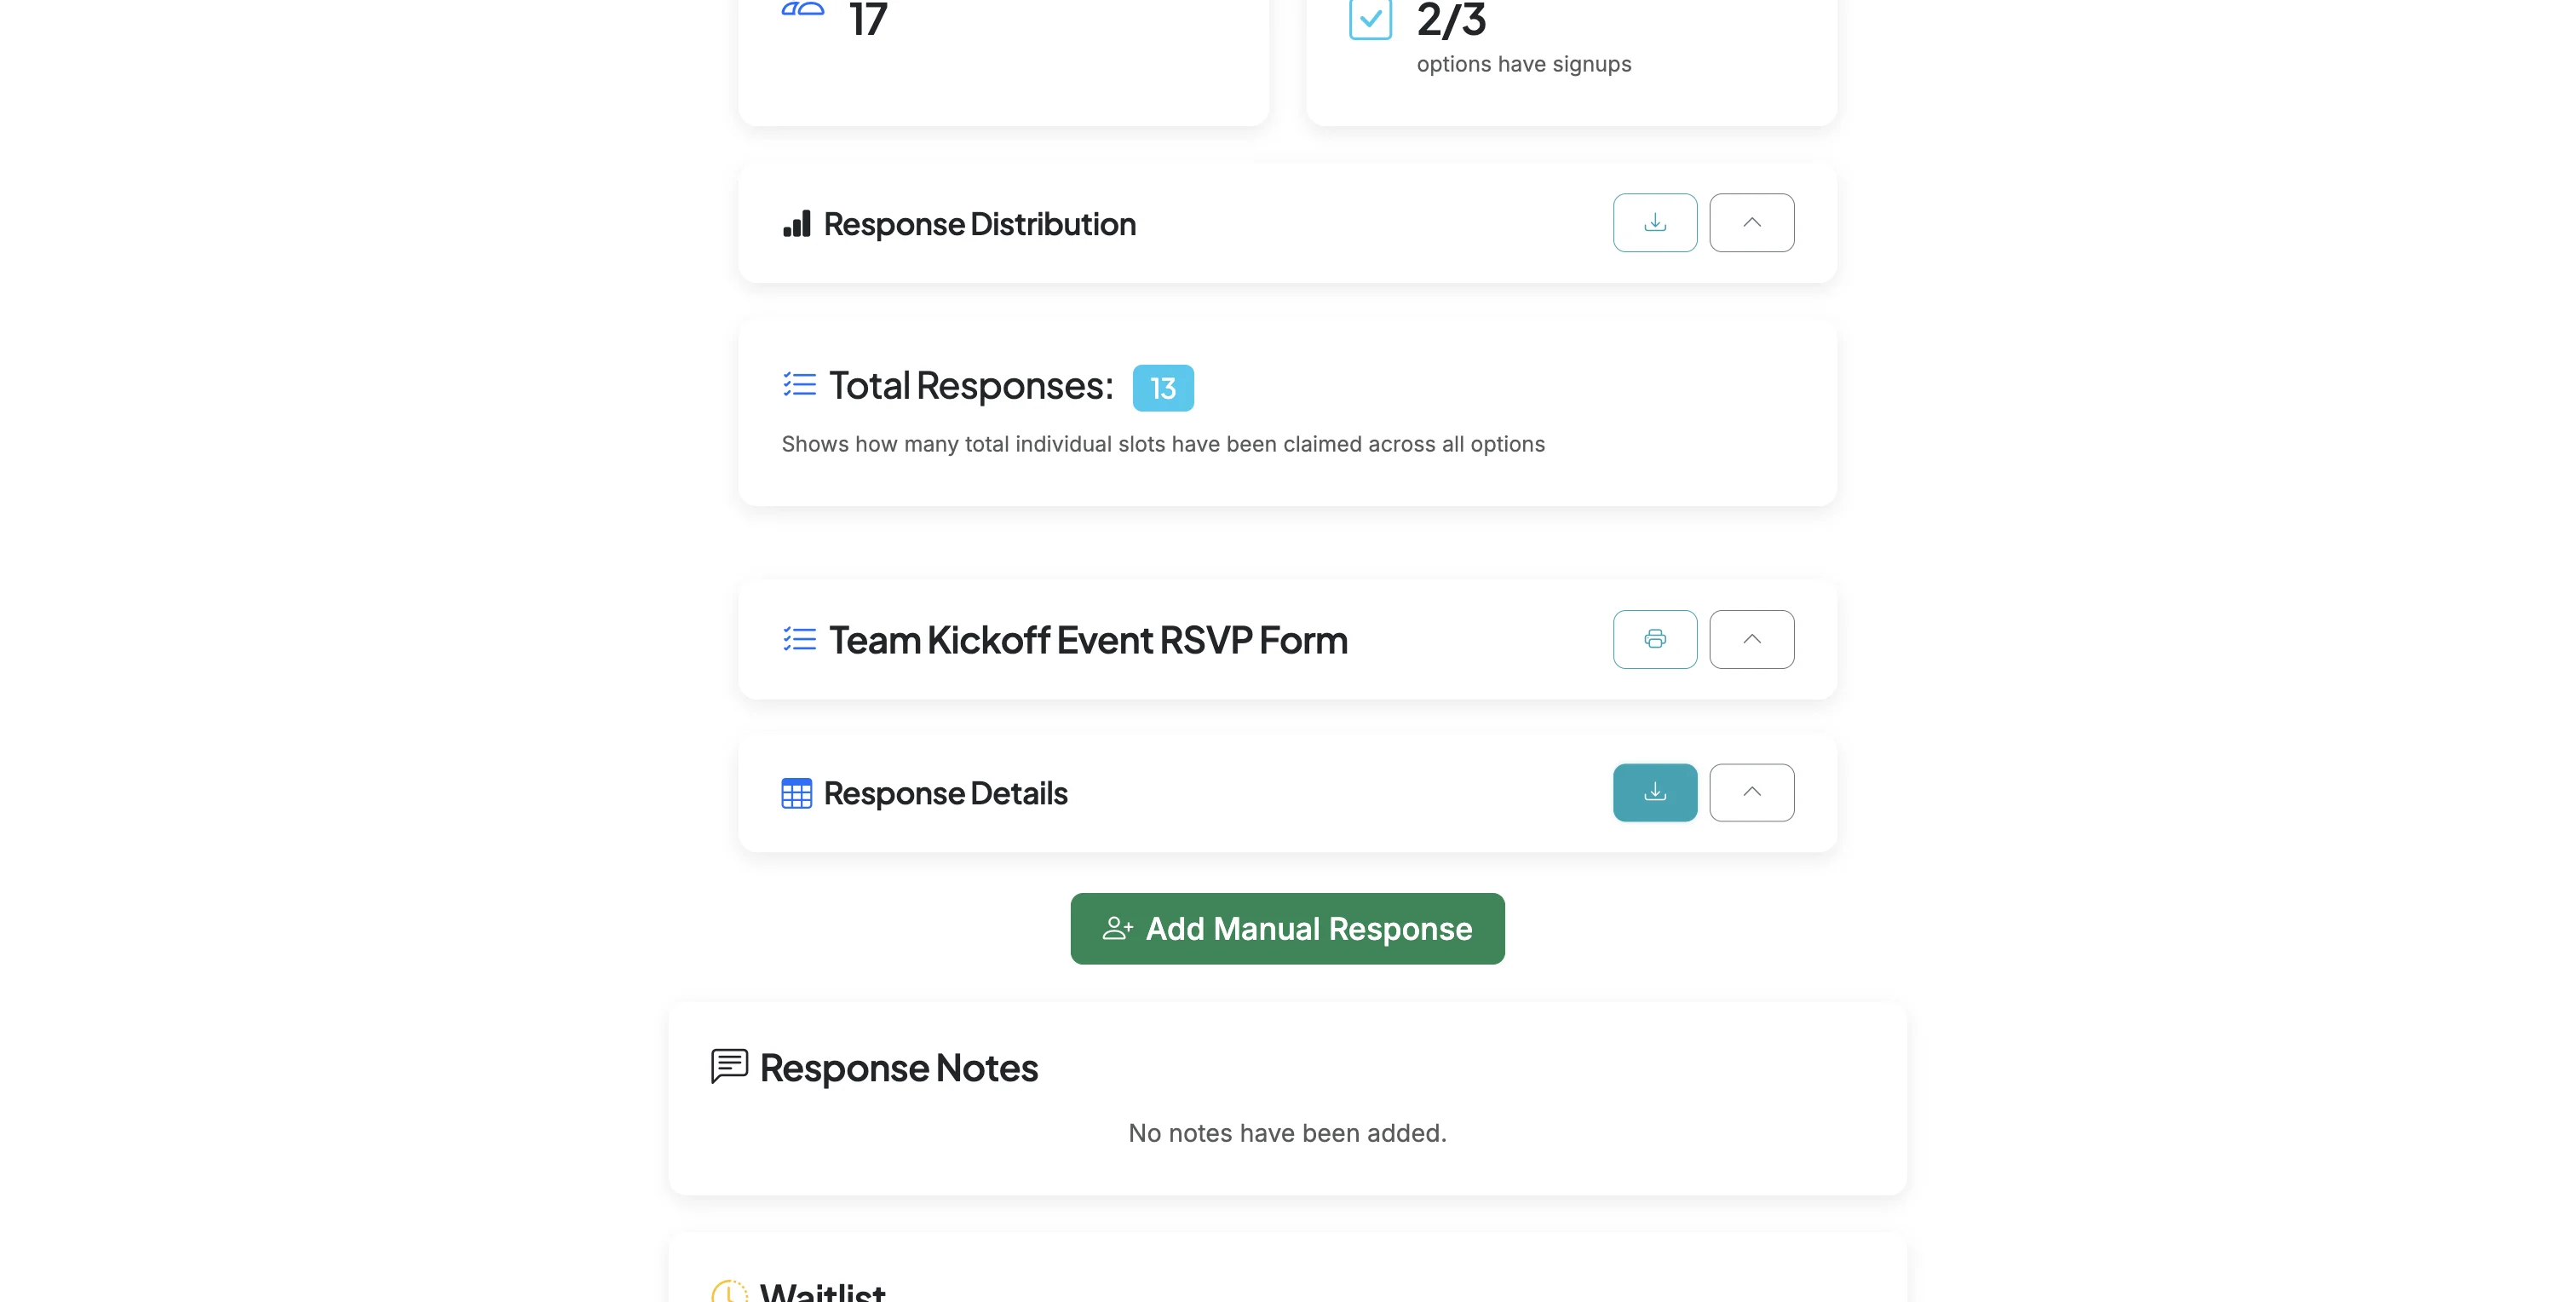Click the printer icon on Team Kickoff RSVP Form
Viewport: 2576px width, 1302px height.
[1655, 639]
